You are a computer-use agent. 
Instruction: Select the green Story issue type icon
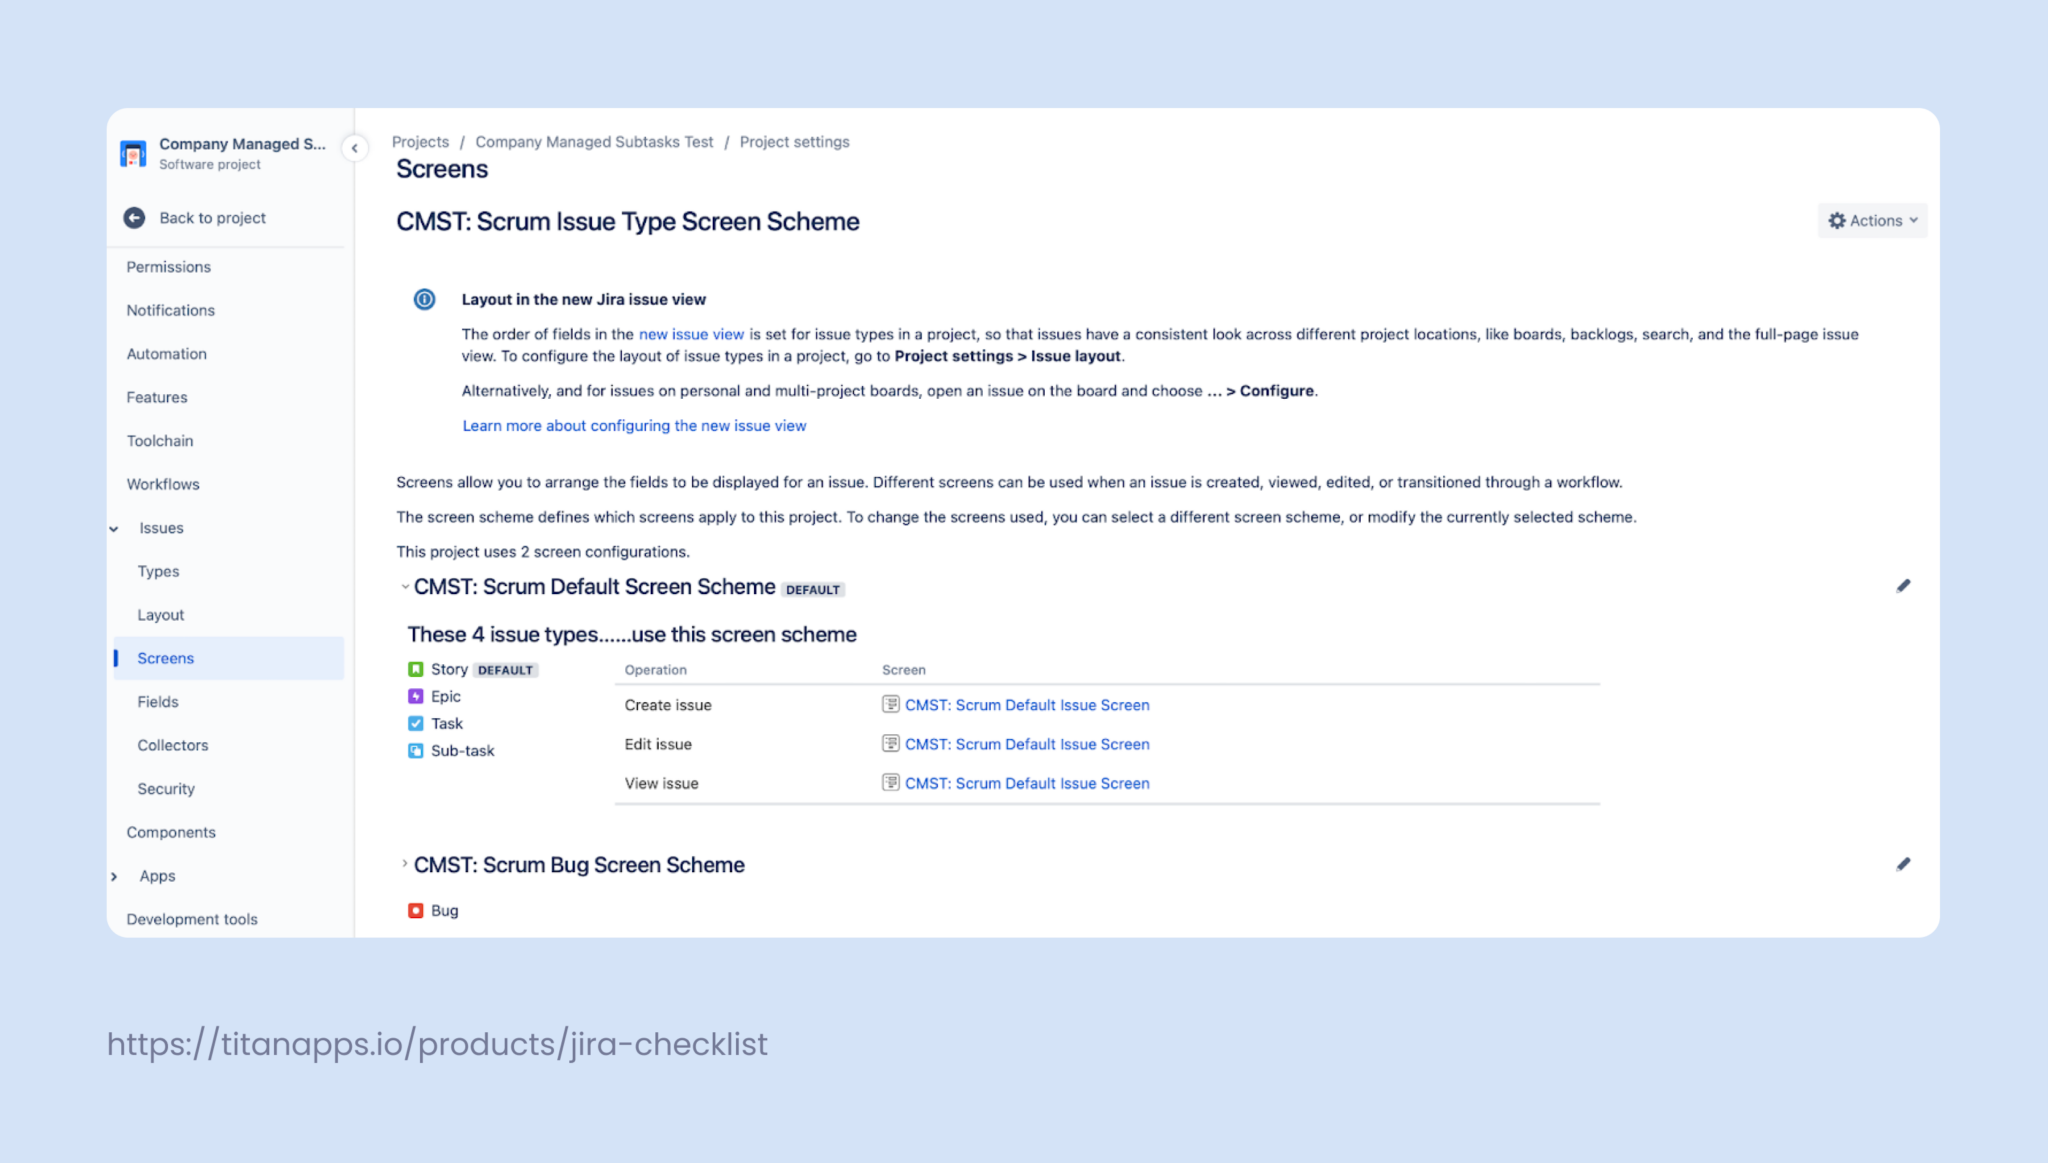click(416, 668)
